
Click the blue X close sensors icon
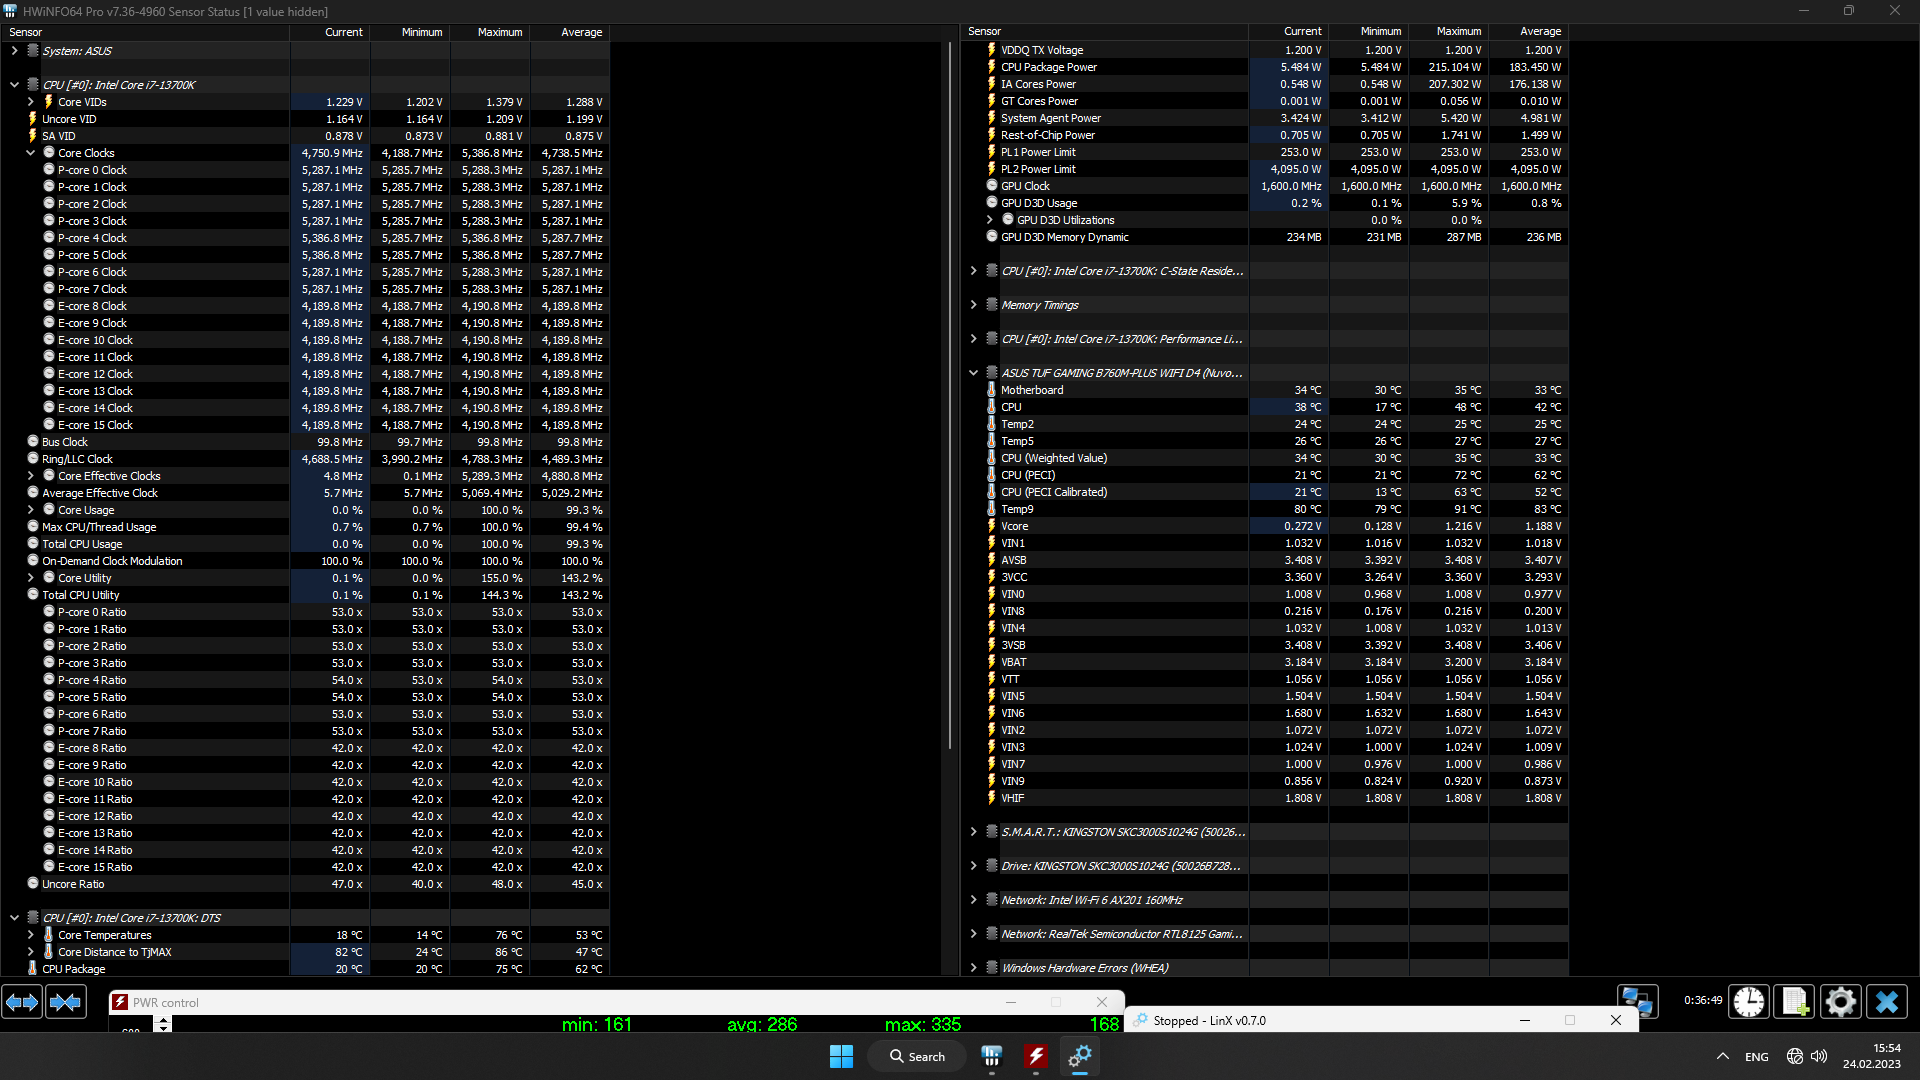coord(1887,1001)
